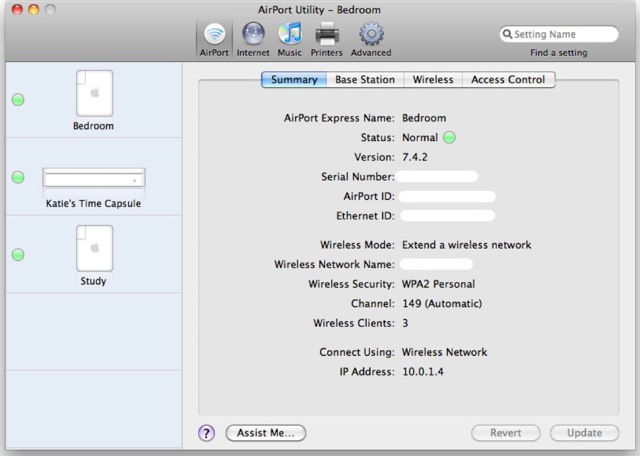Click the Wireless Clients value 3

point(405,323)
